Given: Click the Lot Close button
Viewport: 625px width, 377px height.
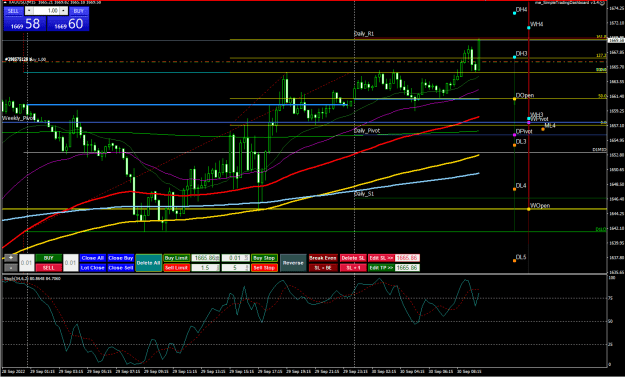Looking at the screenshot, I should tap(92, 268).
